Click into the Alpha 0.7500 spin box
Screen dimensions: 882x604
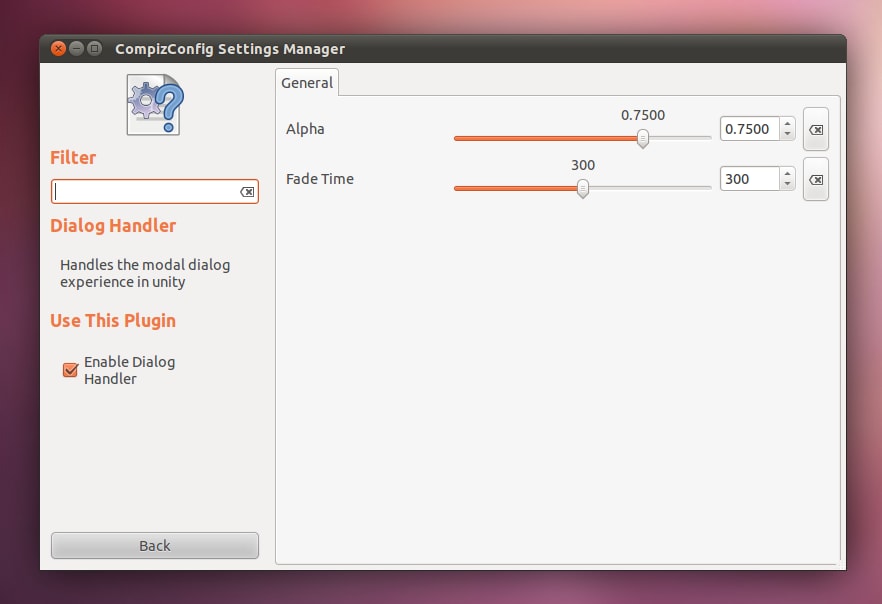(x=750, y=129)
